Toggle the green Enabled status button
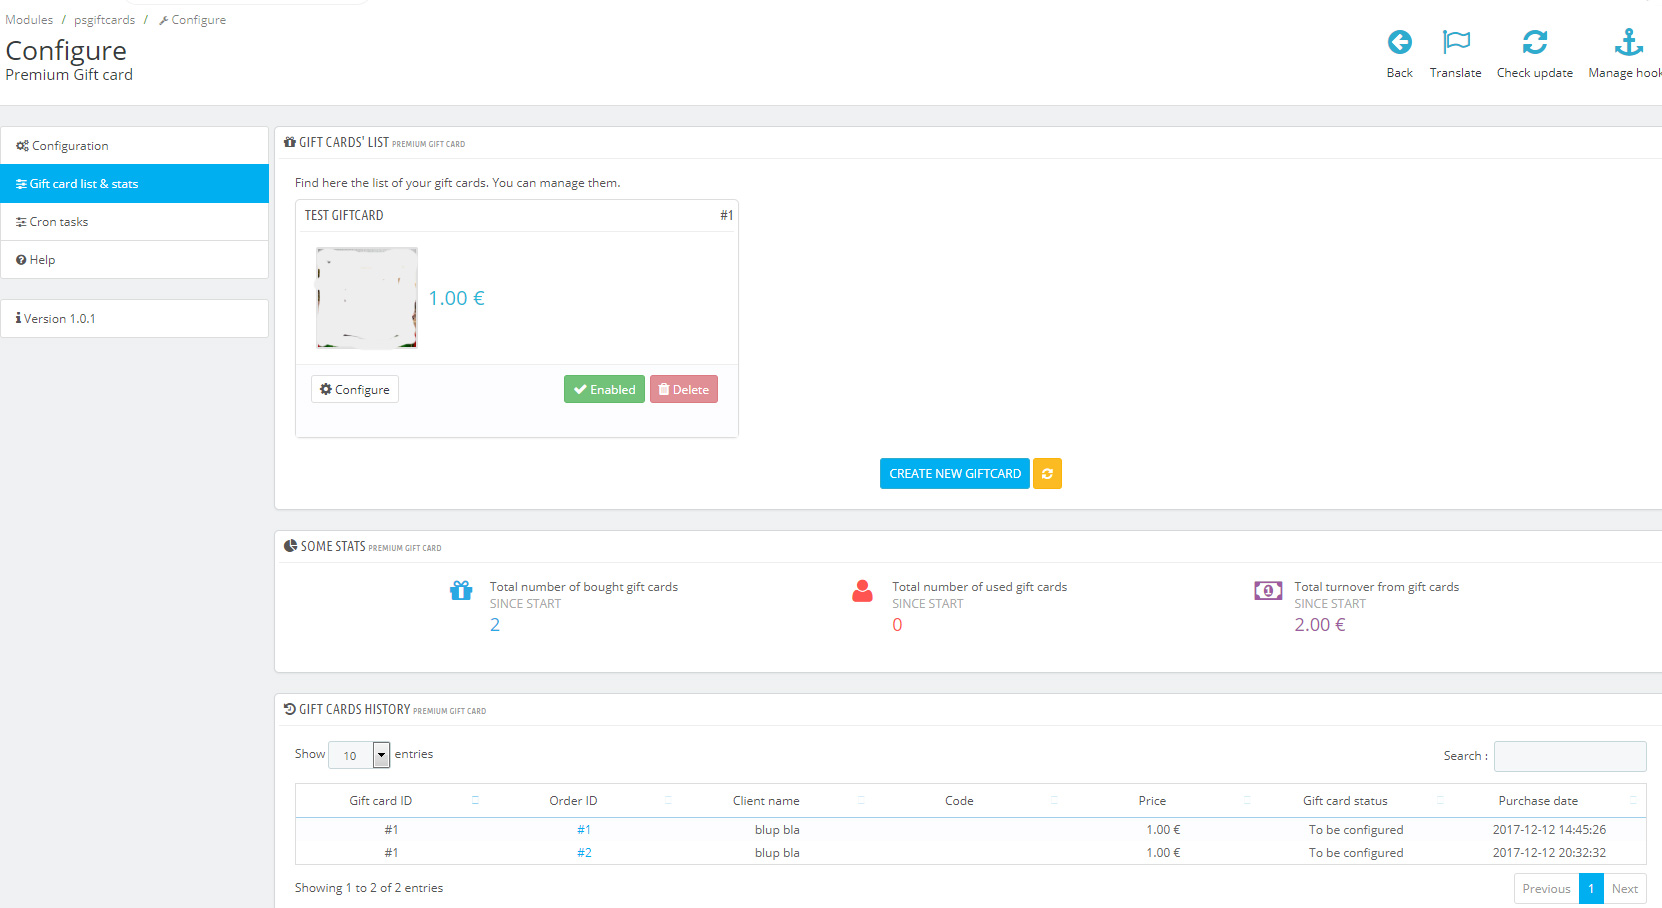The width and height of the screenshot is (1662, 908). click(604, 389)
